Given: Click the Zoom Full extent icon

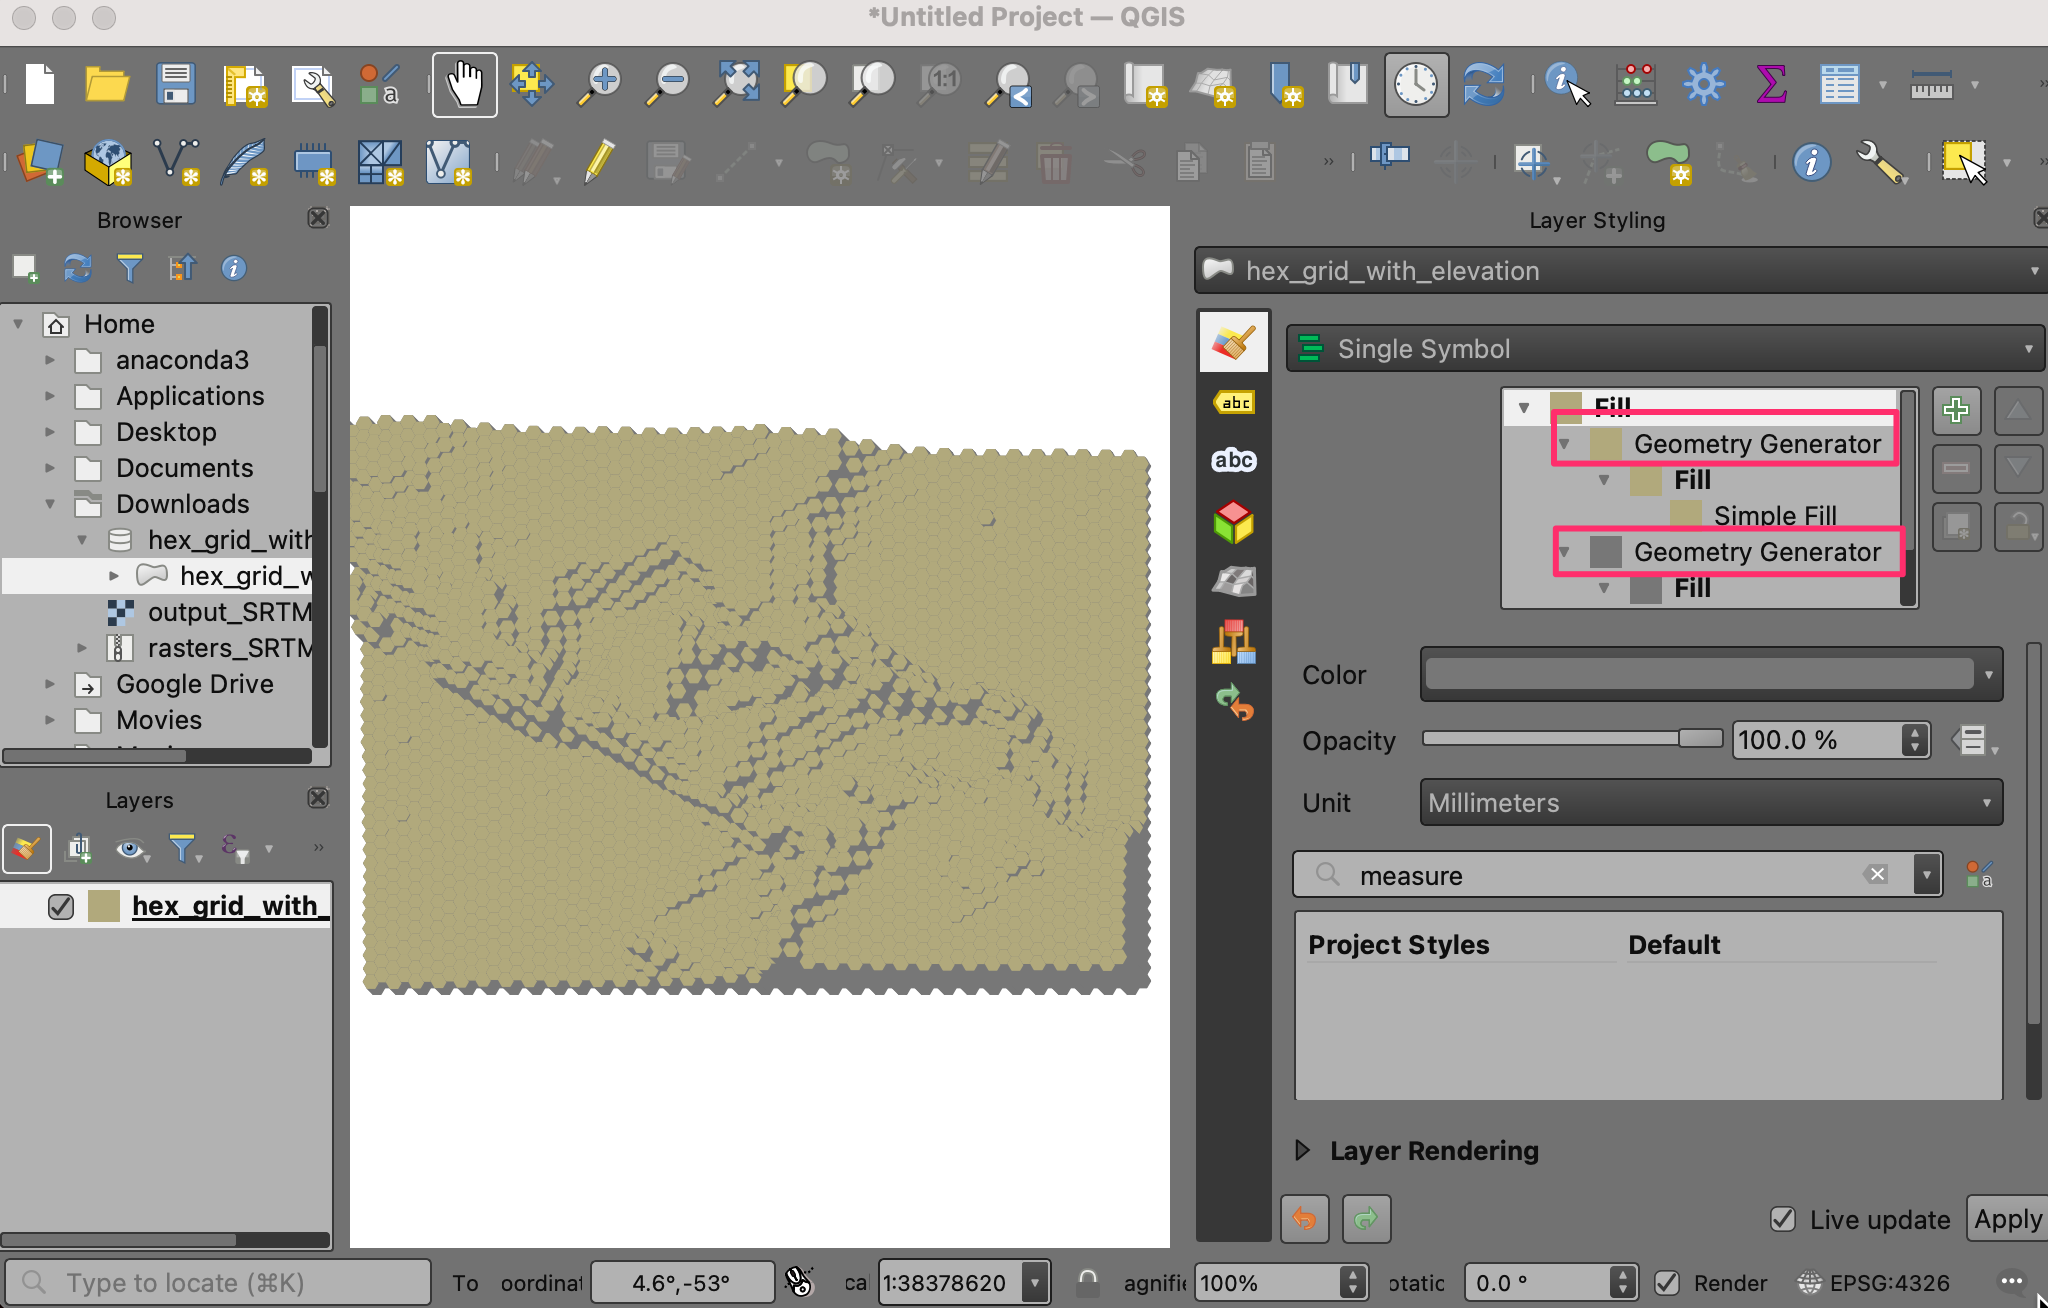Looking at the screenshot, I should pyautogui.click(x=736, y=85).
